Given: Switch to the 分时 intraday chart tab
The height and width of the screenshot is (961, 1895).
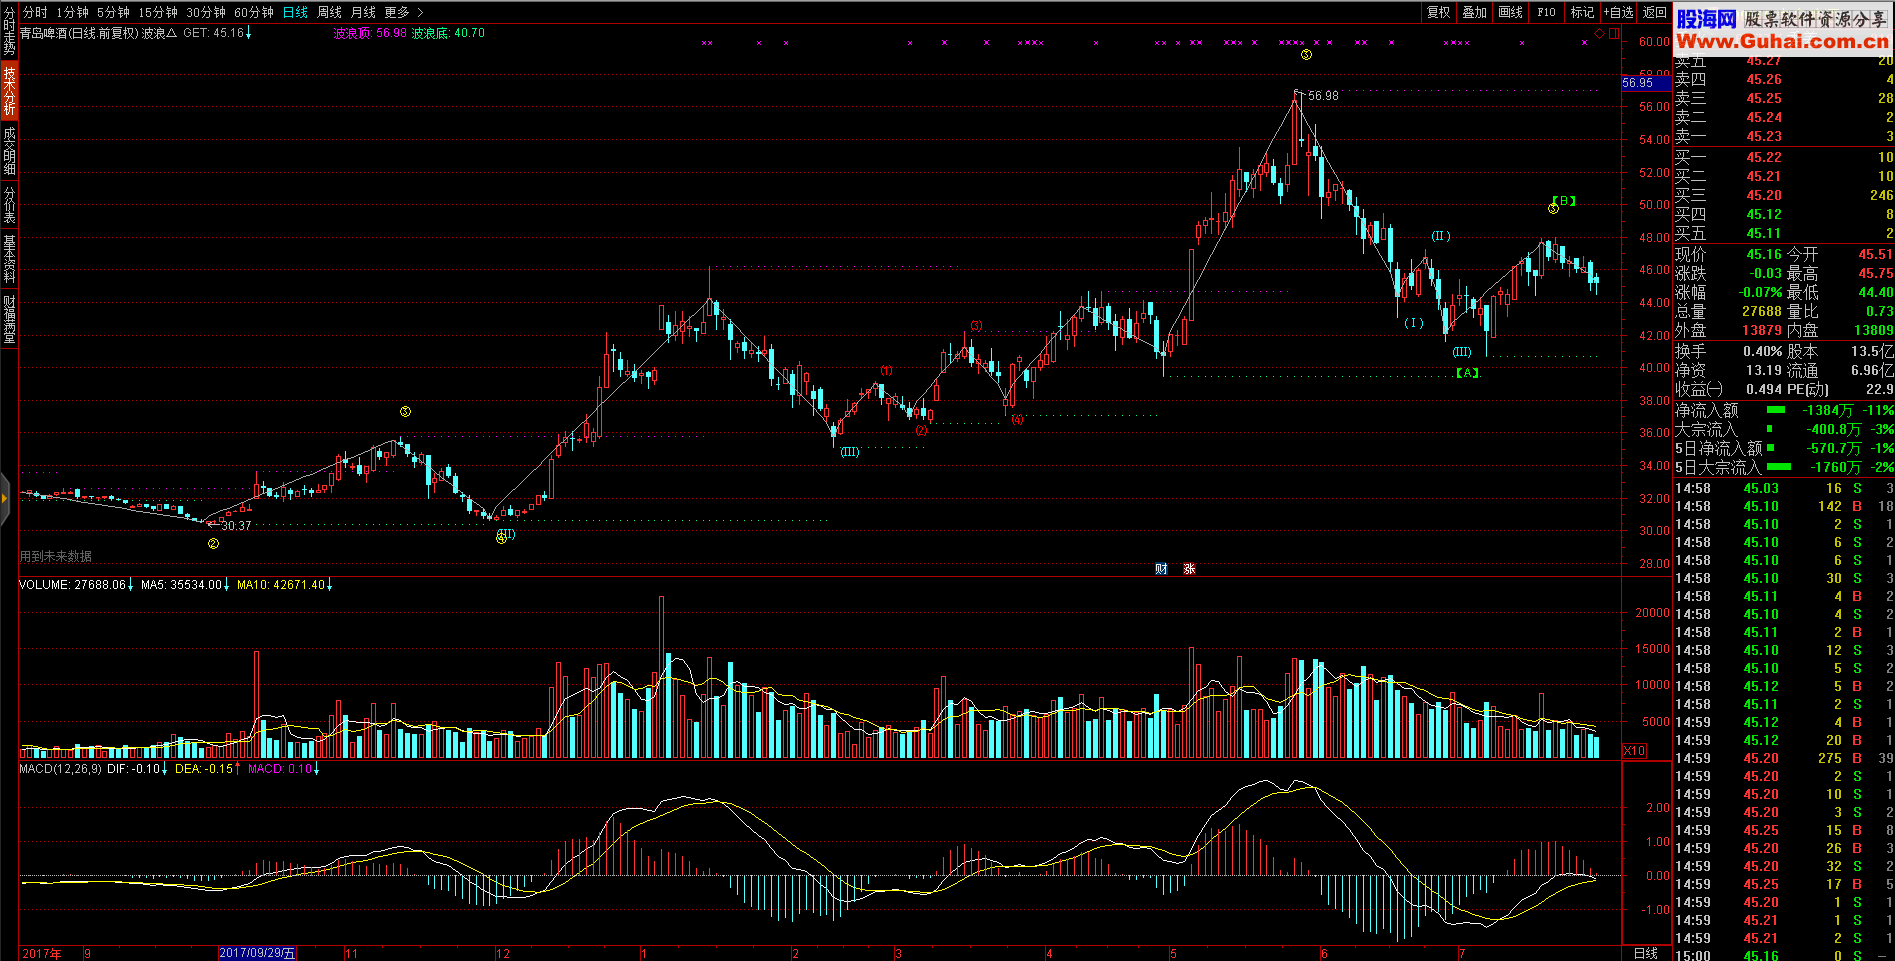Looking at the screenshot, I should 35,12.
